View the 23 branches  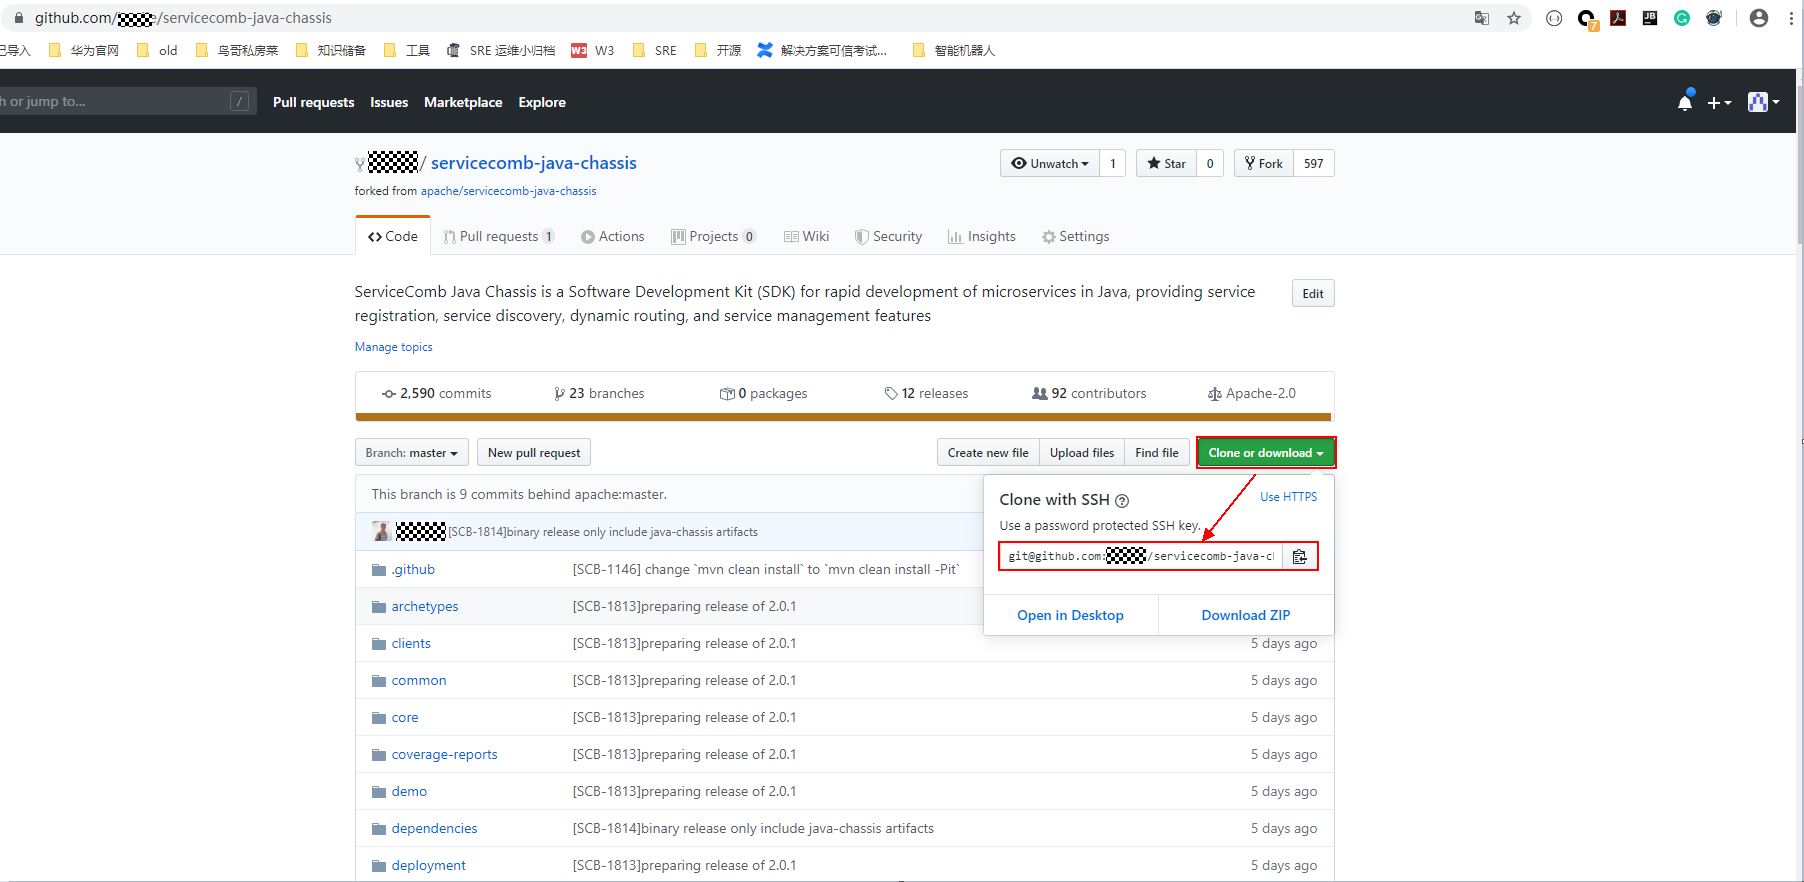click(599, 393)
